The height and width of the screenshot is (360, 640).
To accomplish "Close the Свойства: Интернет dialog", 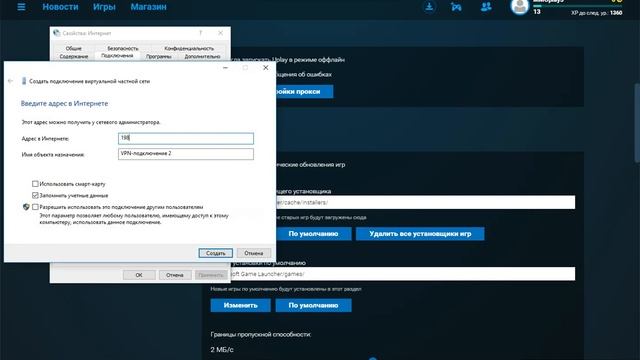I will tap(220, 33).
